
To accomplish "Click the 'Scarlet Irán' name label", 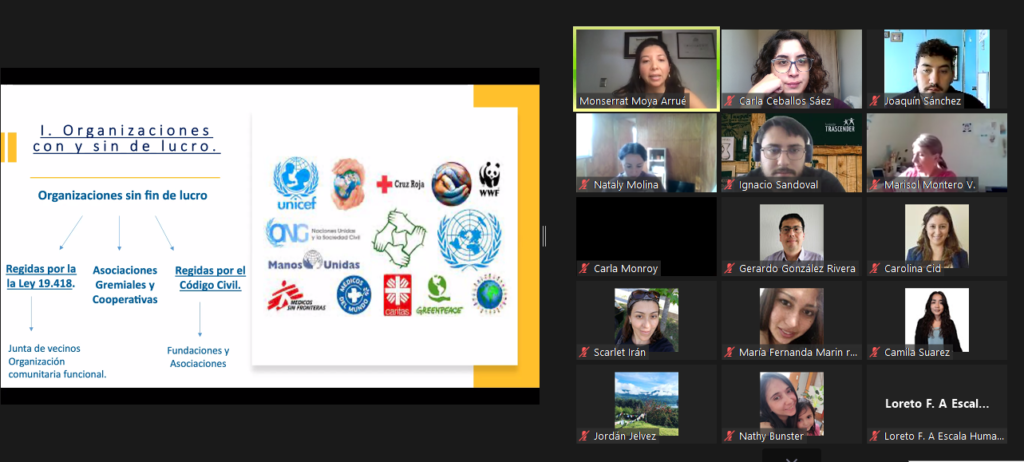I will tap(620, 352).
